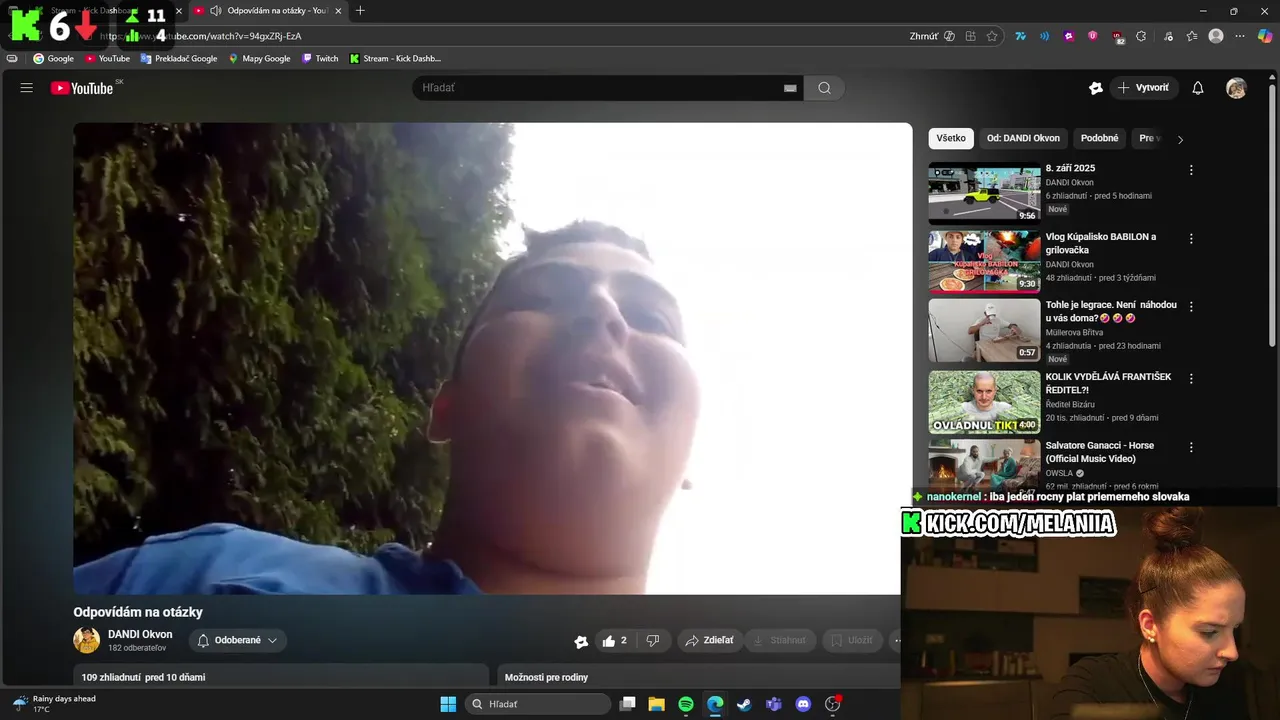
Task: Select the Podobné filter chip
Action: coord(1100,139)
